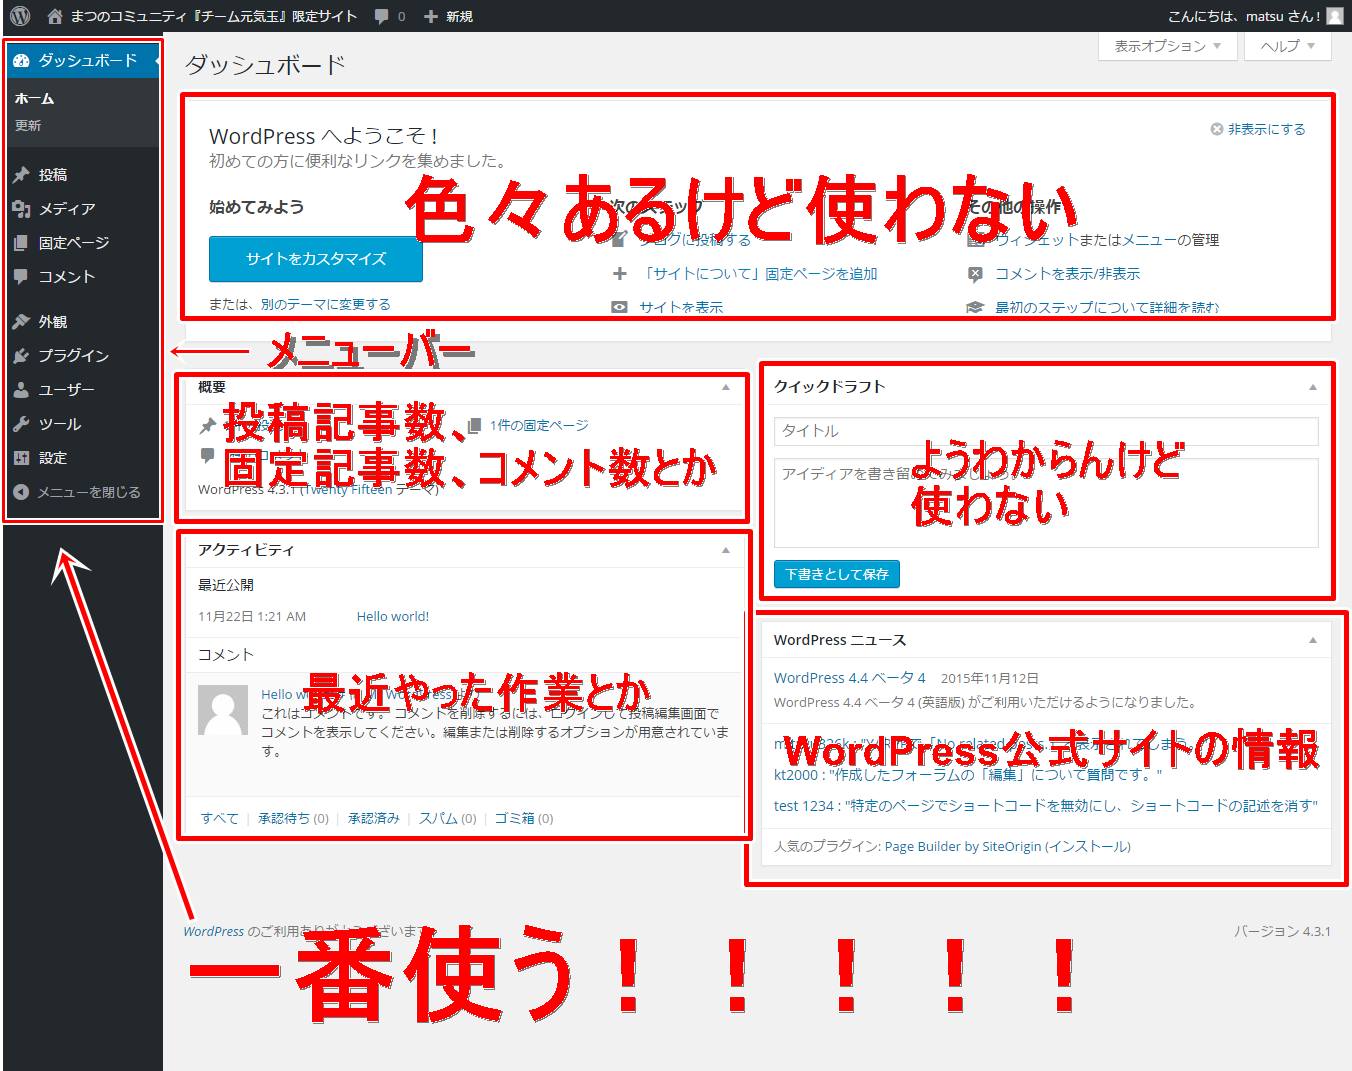1352x1071 pixels.
Task: Click the アイディア draft text area
Action: pyautogui.click(x=1046, y=503)
